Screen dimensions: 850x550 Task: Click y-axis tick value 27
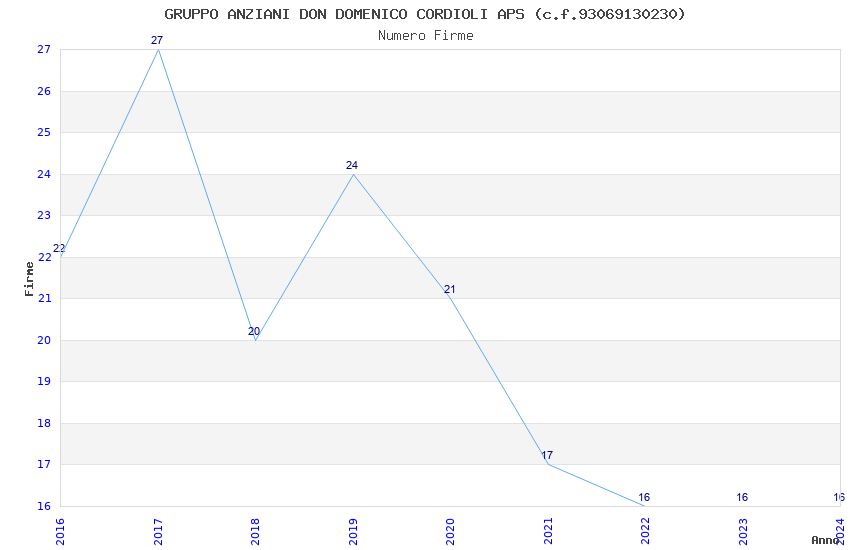pos(44,49)
